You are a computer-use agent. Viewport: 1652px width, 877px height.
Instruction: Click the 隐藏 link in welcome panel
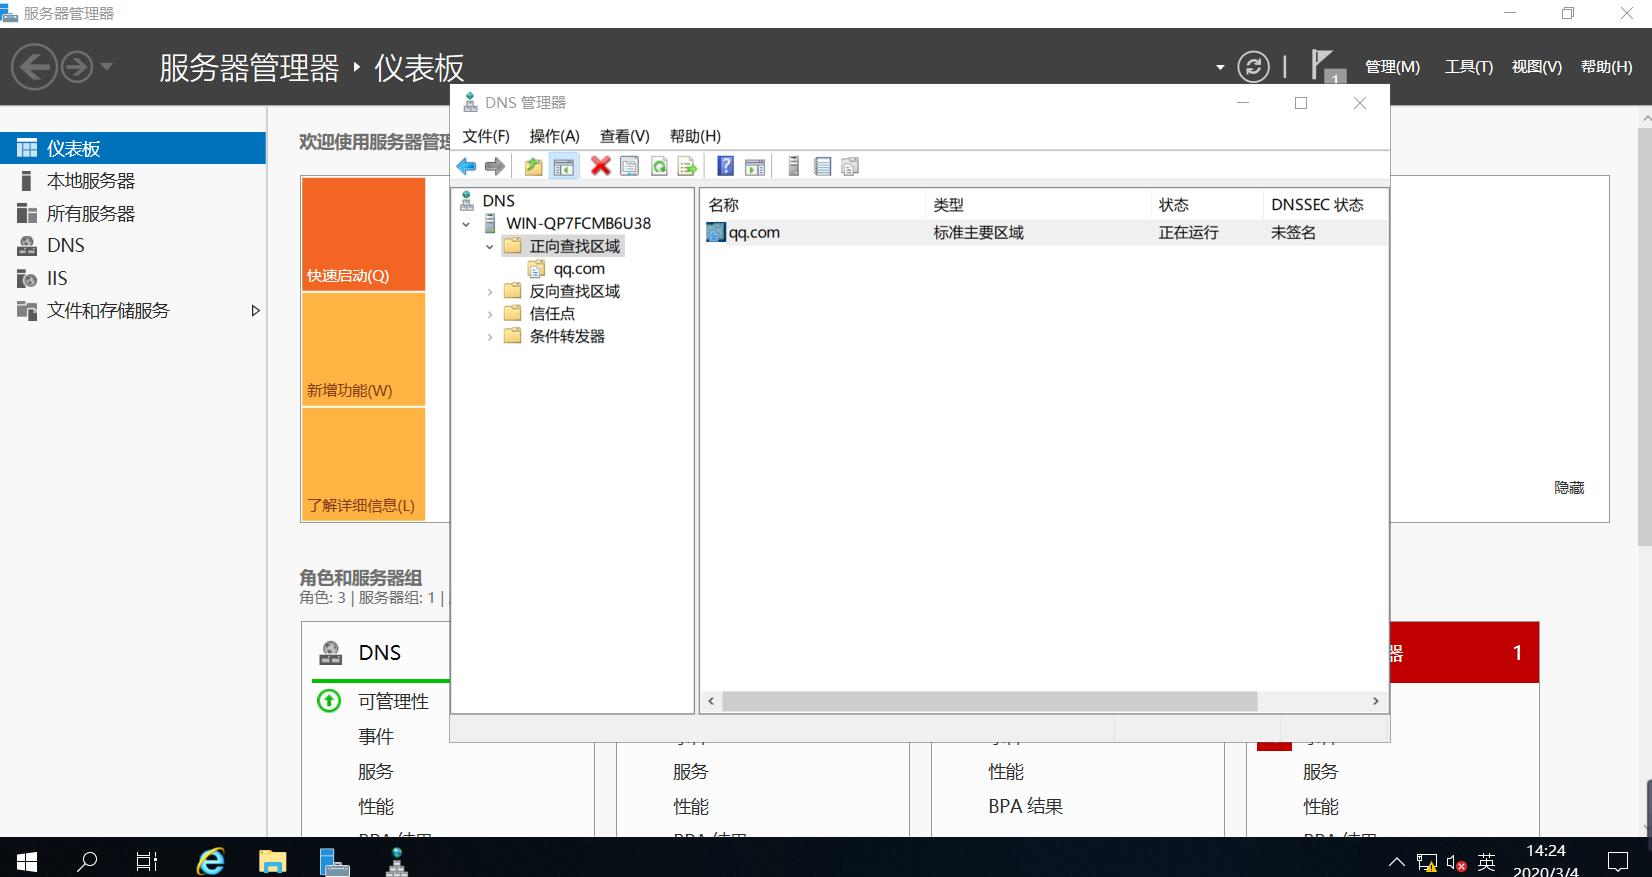[x=1568, y=488]
